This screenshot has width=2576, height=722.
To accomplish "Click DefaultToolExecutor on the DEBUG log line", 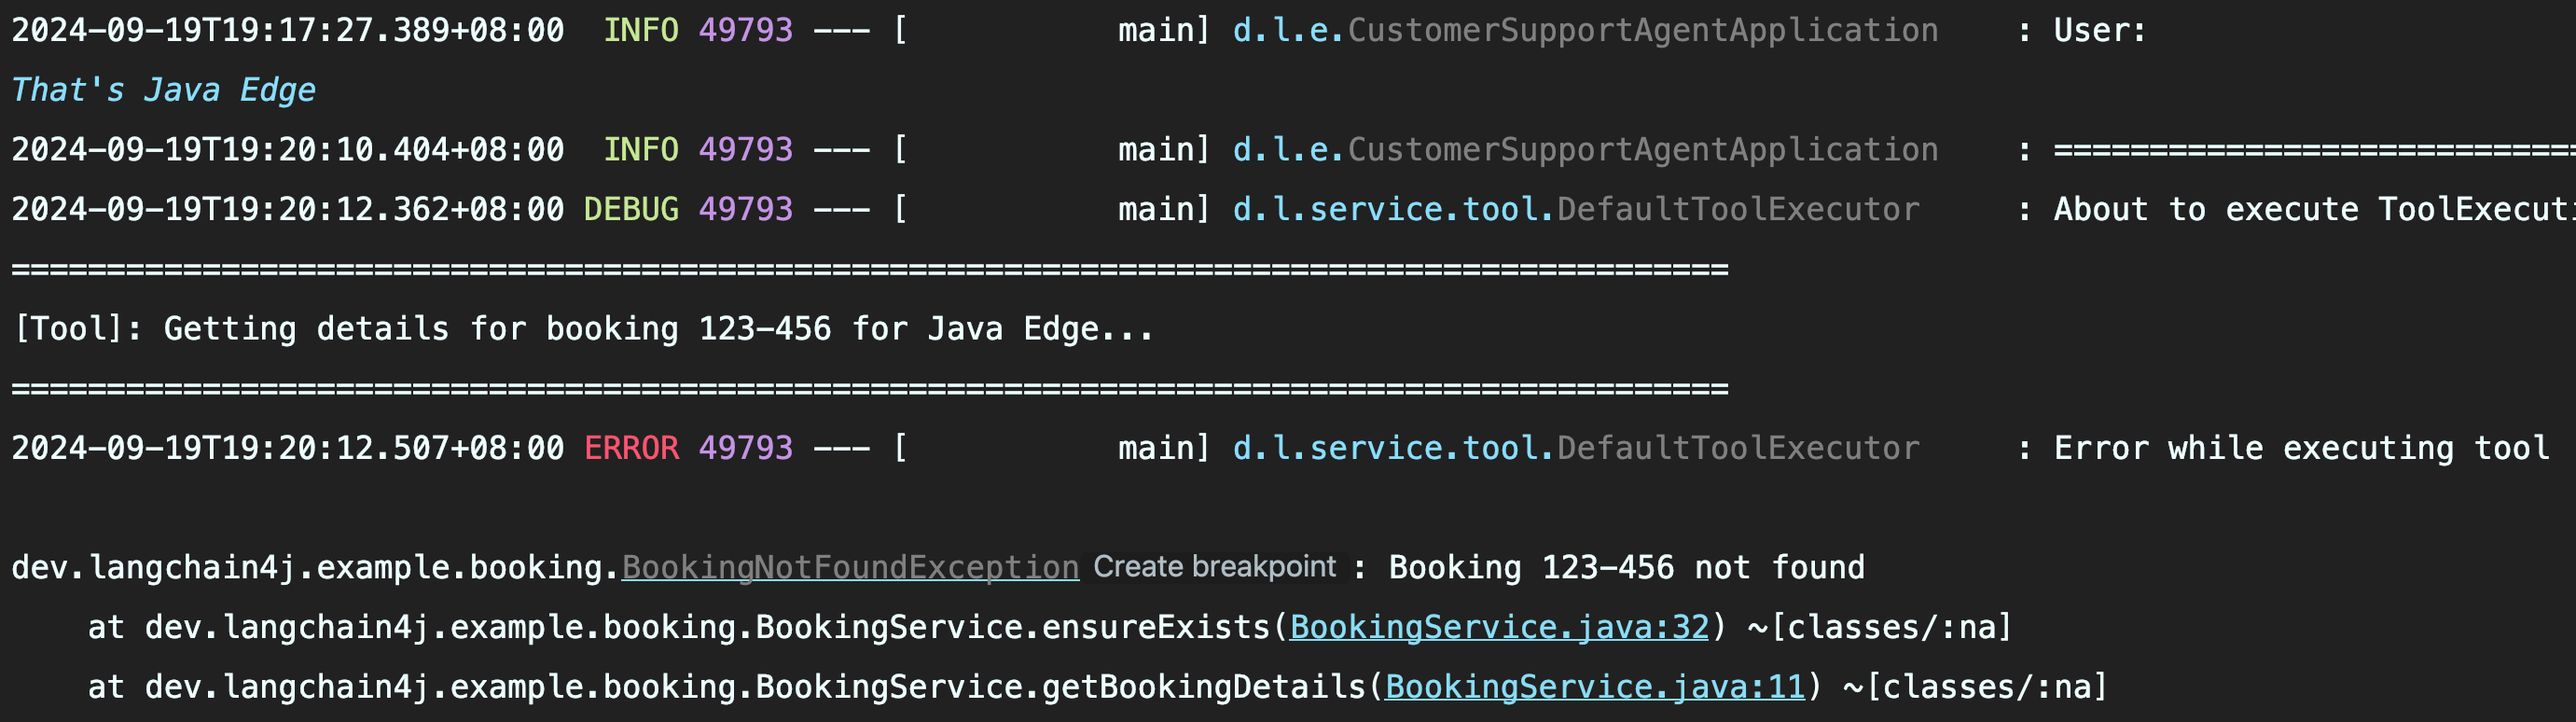I will 1737,209.
